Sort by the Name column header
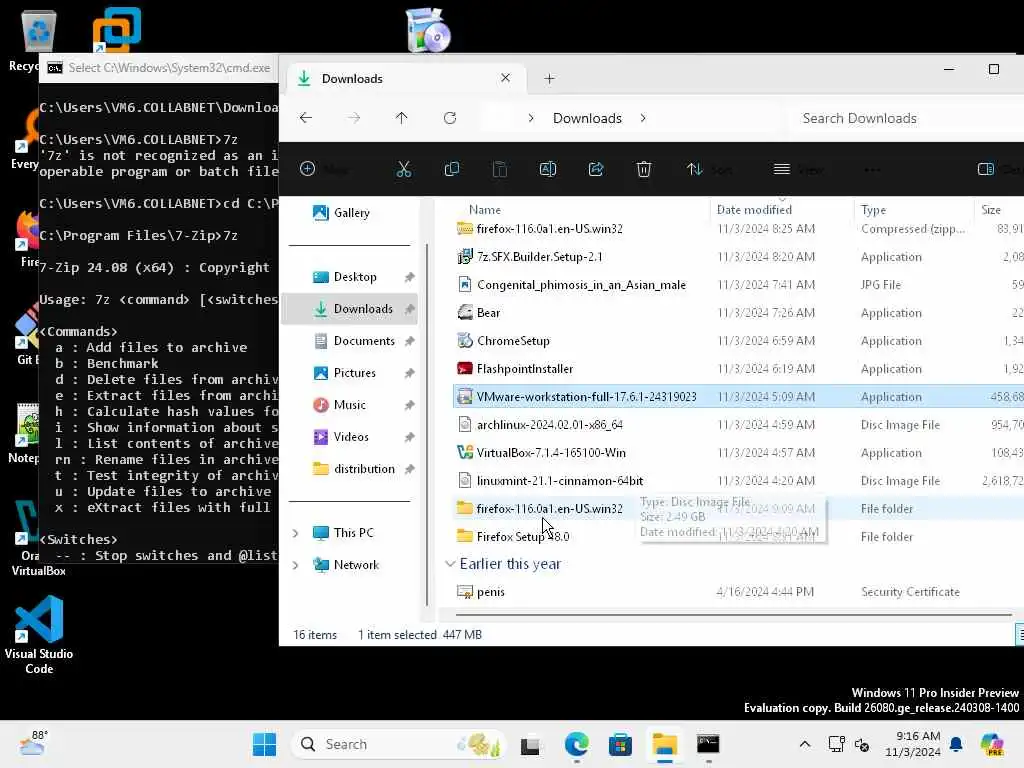 [485, 210]
